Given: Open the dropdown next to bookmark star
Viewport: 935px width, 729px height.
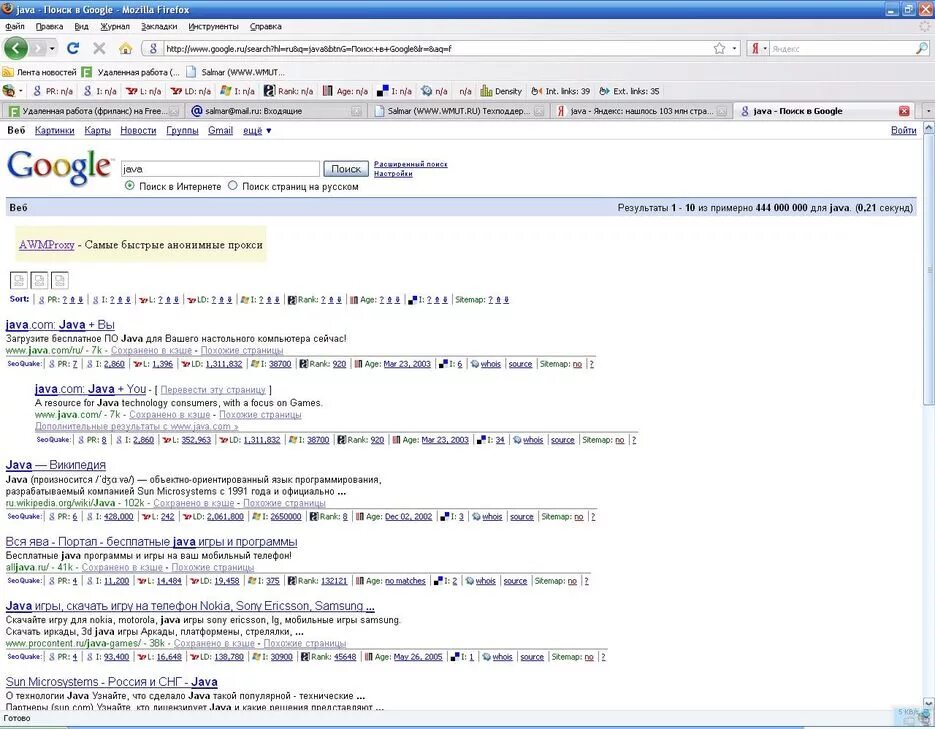Looking at the screenshot, I should point(735,48).
